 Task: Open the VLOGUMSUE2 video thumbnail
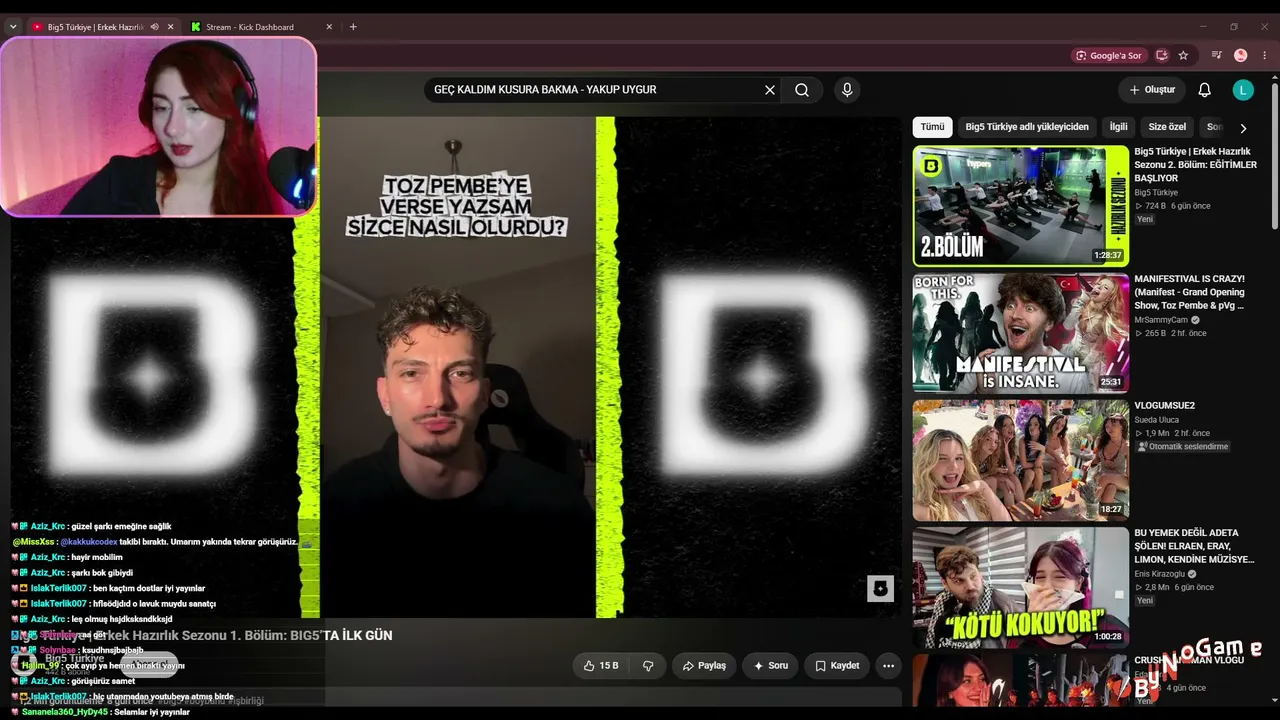click(x=1021, y=460)
